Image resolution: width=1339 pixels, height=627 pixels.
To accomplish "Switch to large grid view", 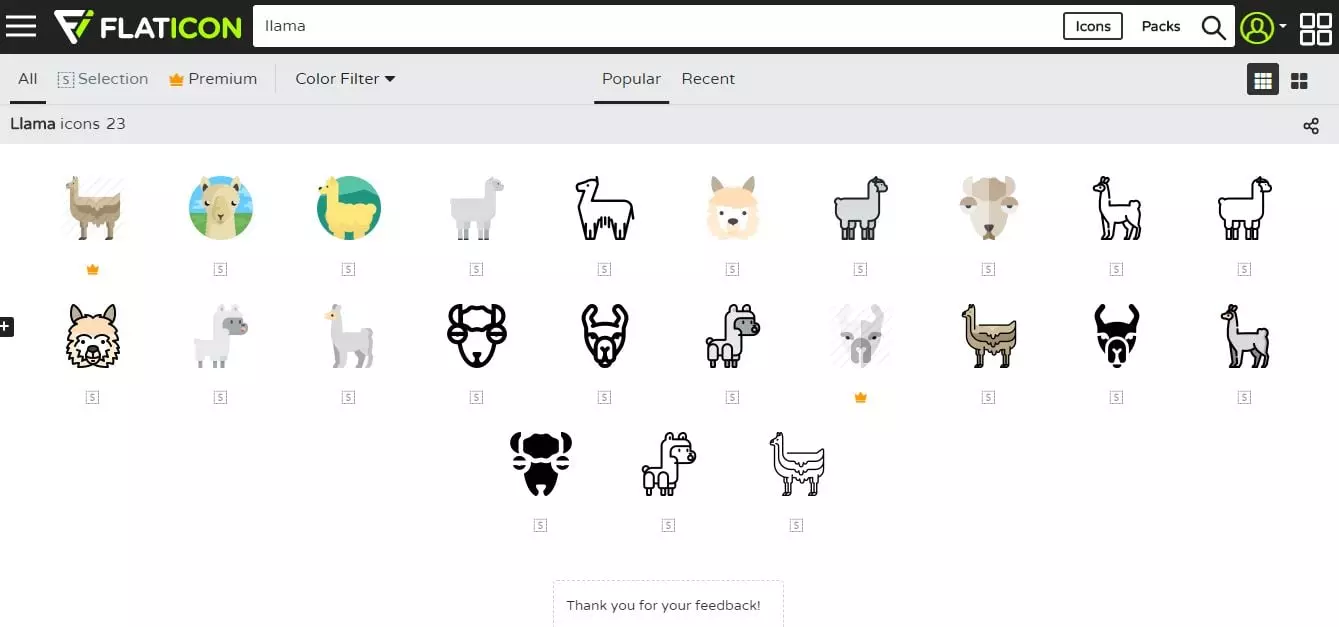I will 1299,81.
